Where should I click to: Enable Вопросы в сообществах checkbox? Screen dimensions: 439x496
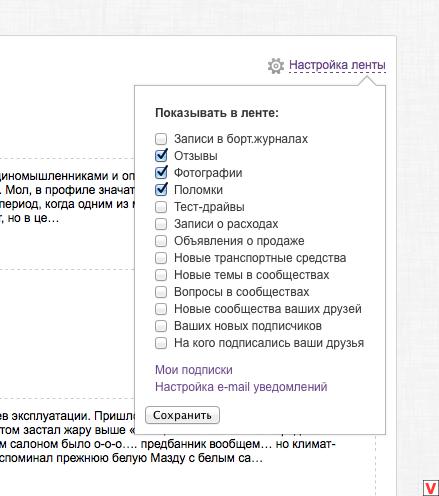(x=161, y=292)
